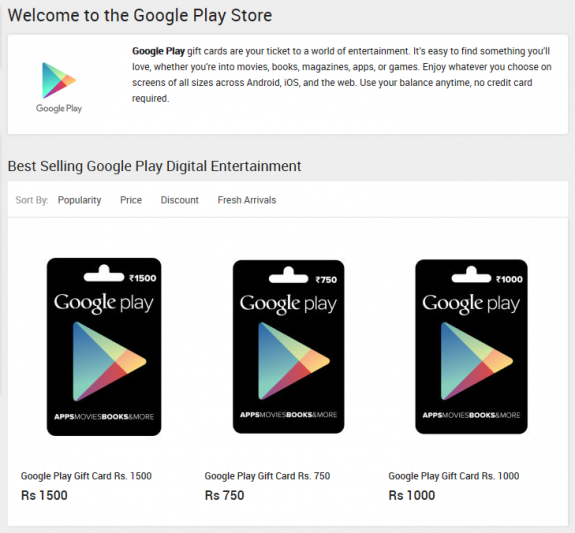The image size is (575, 533).
Task: Open Google Play Gift Card Rs. 1500 link
Action: click(86, 476)
